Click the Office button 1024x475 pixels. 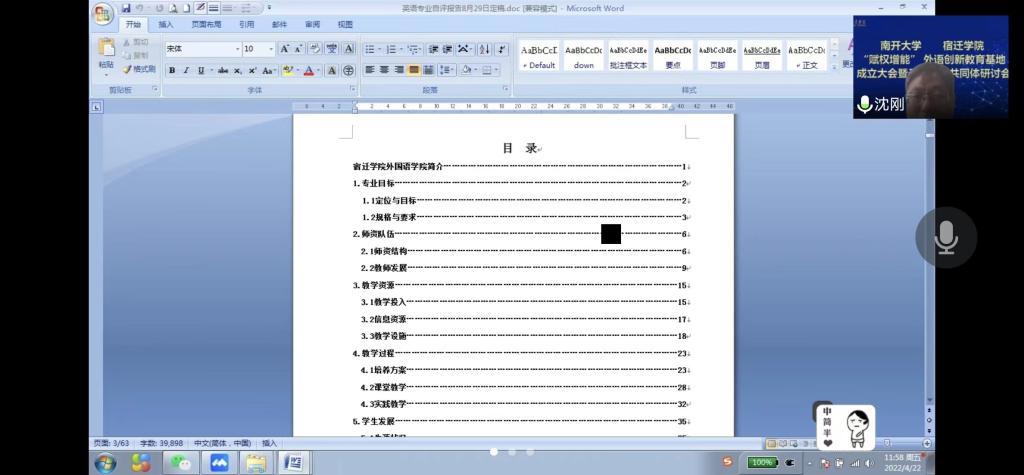point(103,12)
